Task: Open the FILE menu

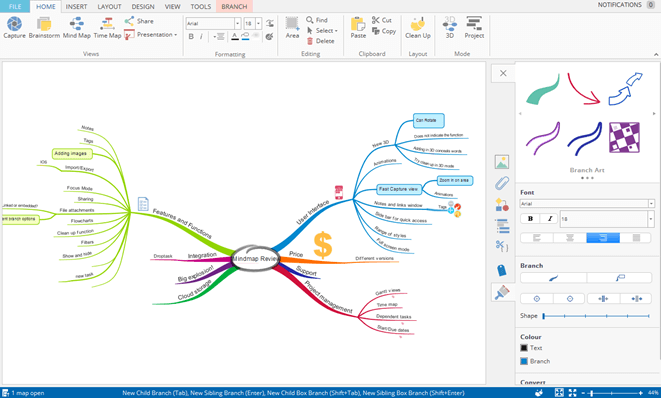Action: (15, 6)
